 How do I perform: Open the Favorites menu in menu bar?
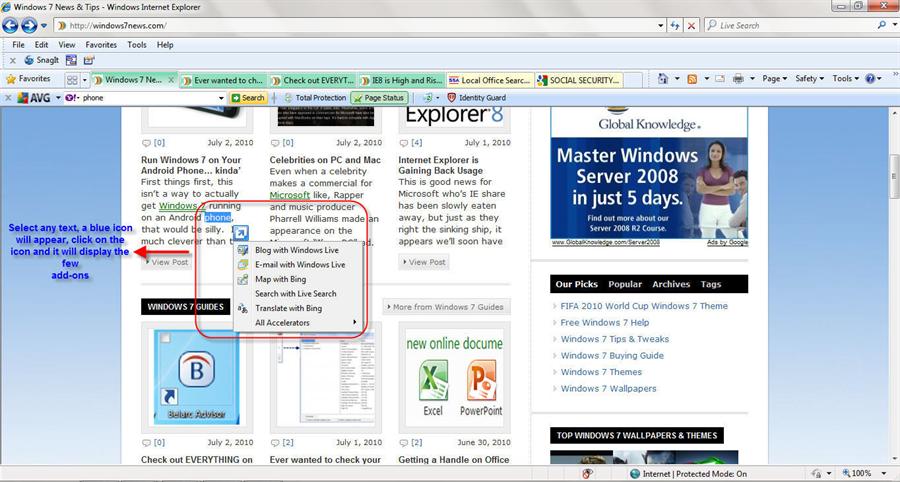point(101,45)
